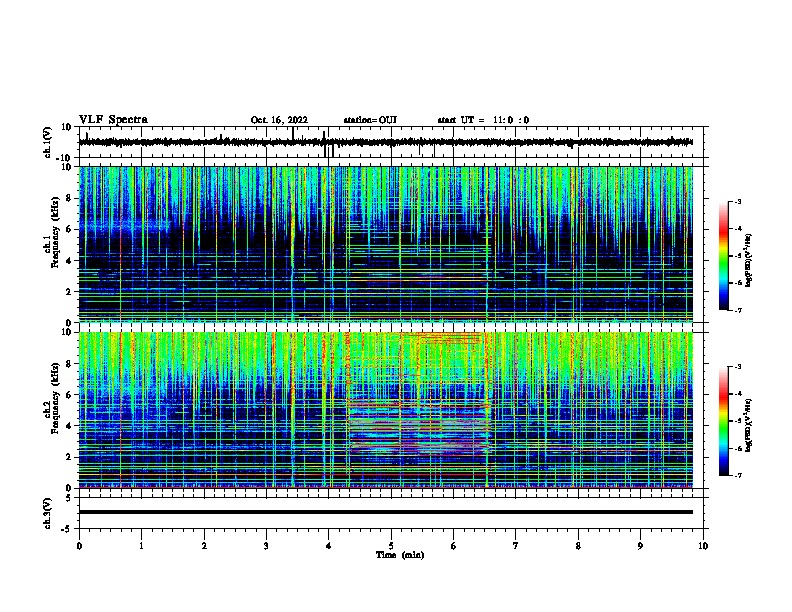Click time axis tick label "0"
This screenshot has height=612, width=792.
point(79,546)
